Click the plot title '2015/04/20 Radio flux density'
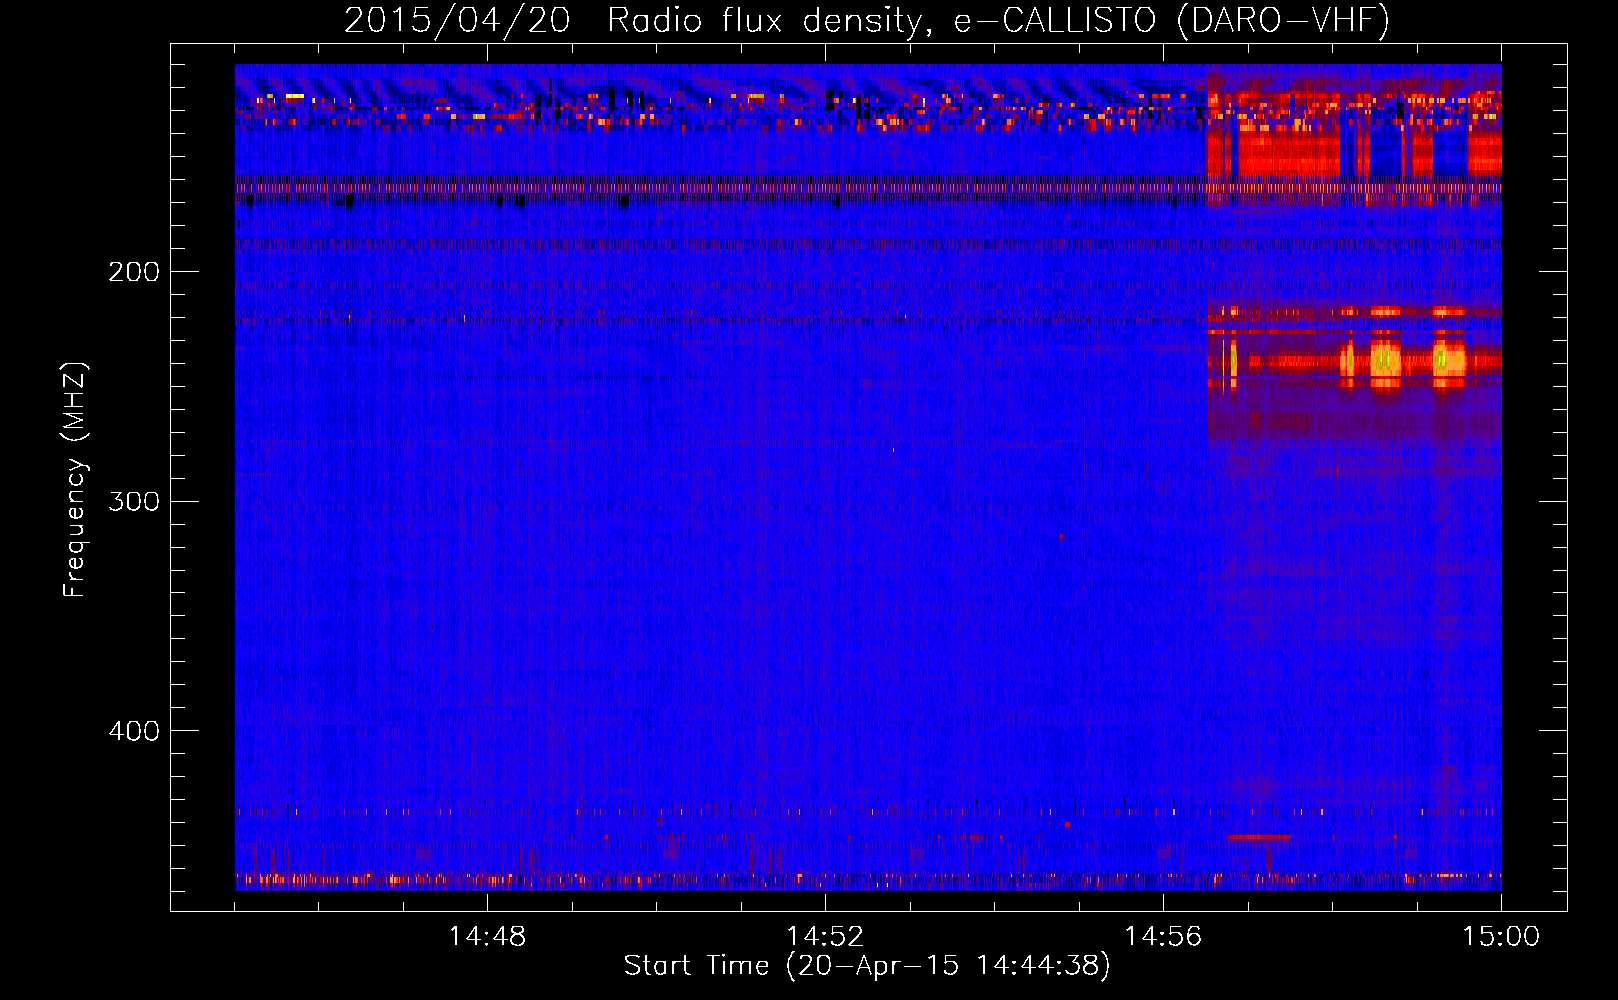 click(x=632, y=20)
